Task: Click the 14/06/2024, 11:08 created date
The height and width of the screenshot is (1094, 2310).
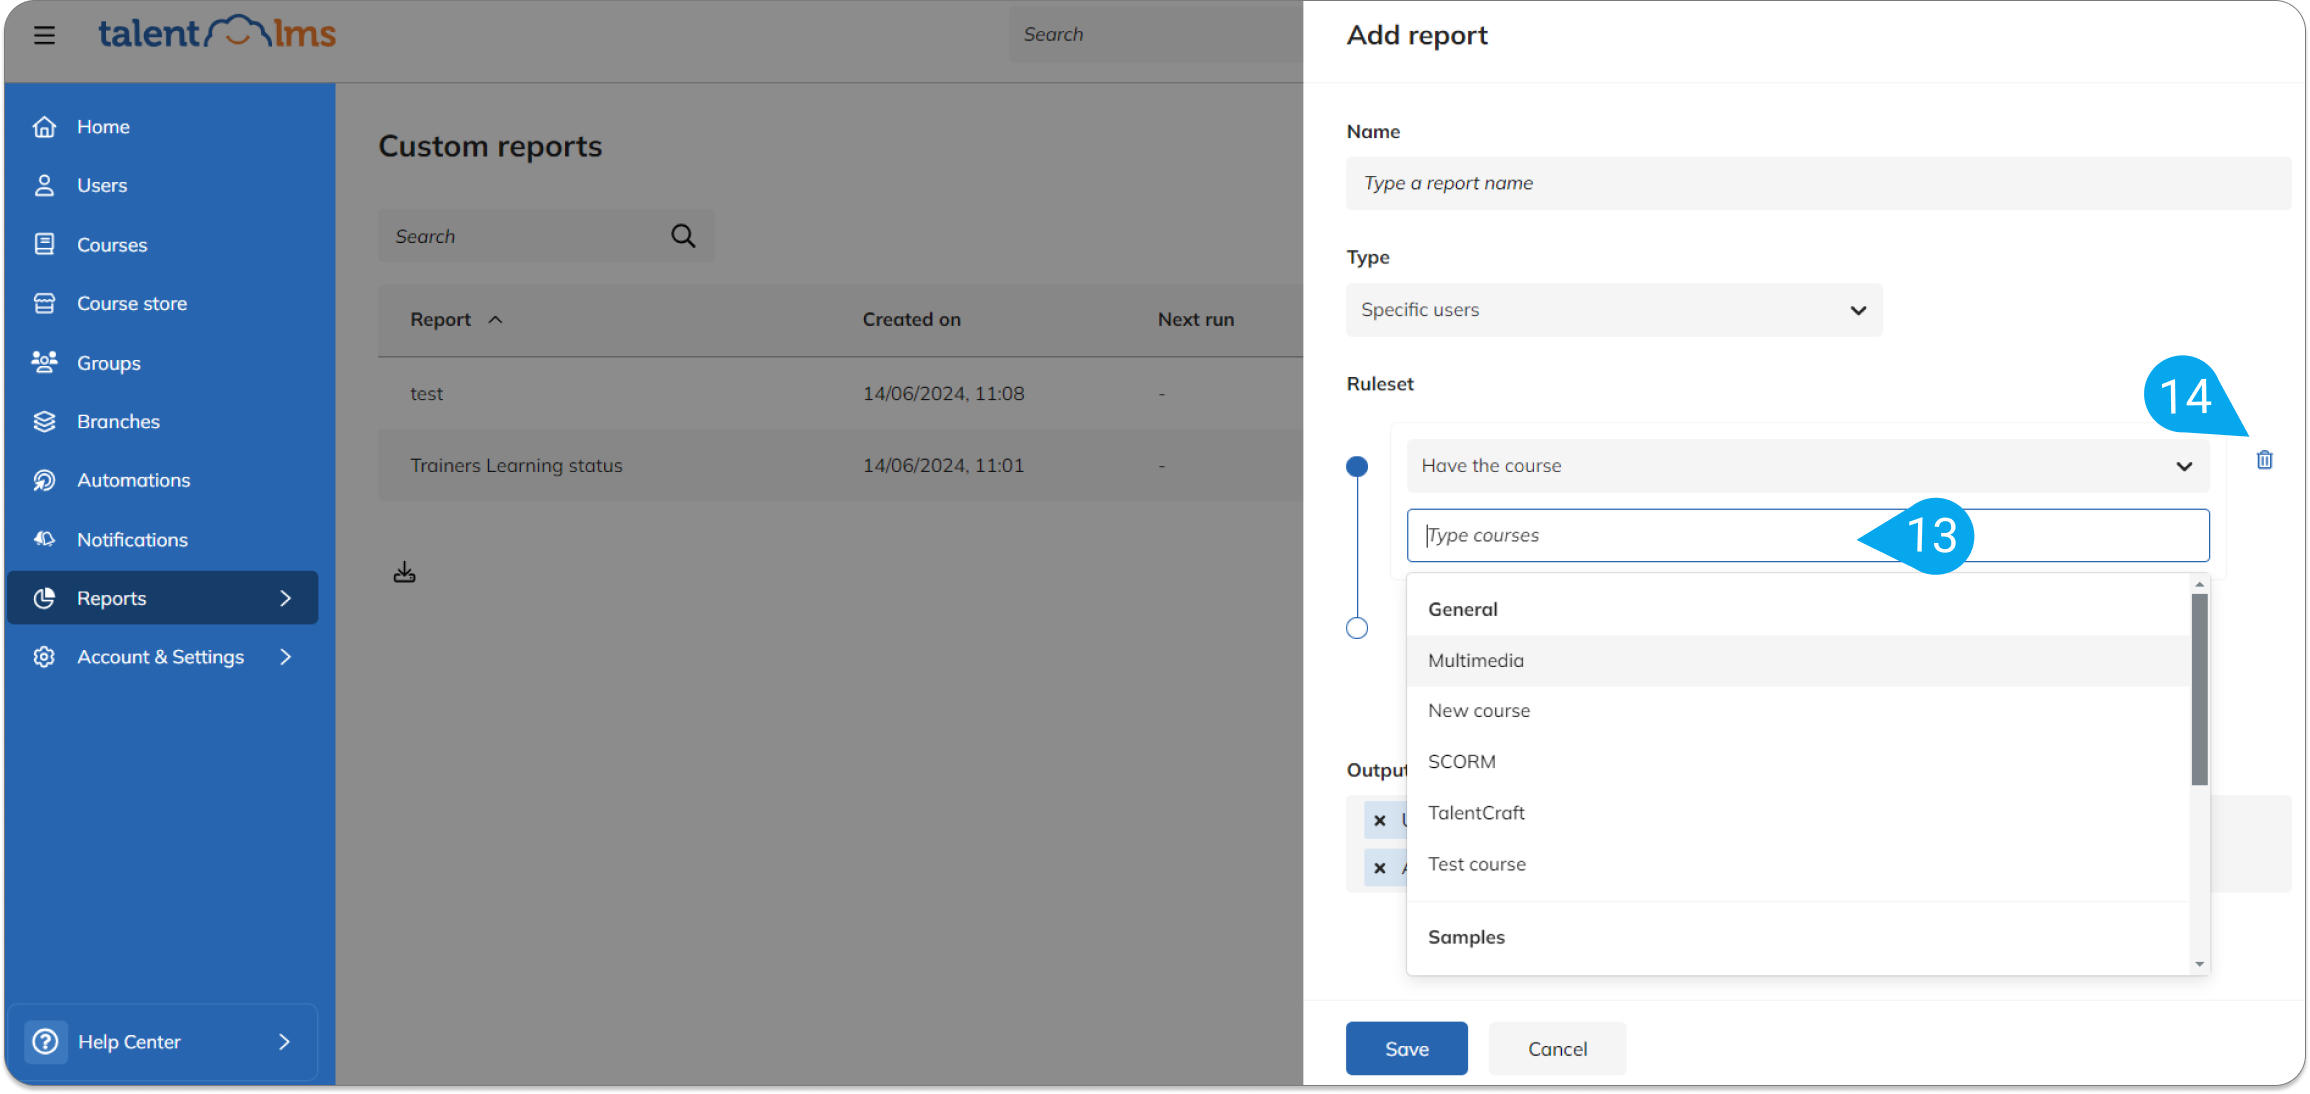Action: 943,394
